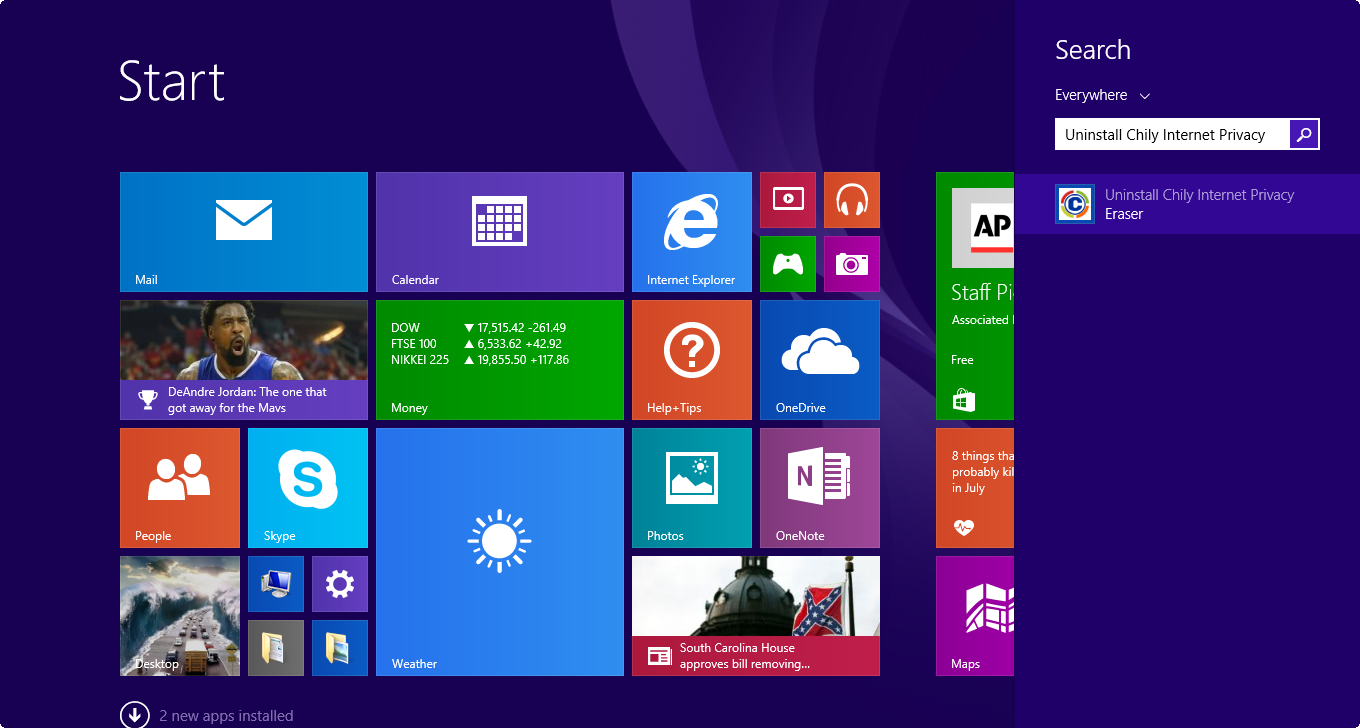
Task: Open This PC computer tile
Action: [x=276, y=584]
